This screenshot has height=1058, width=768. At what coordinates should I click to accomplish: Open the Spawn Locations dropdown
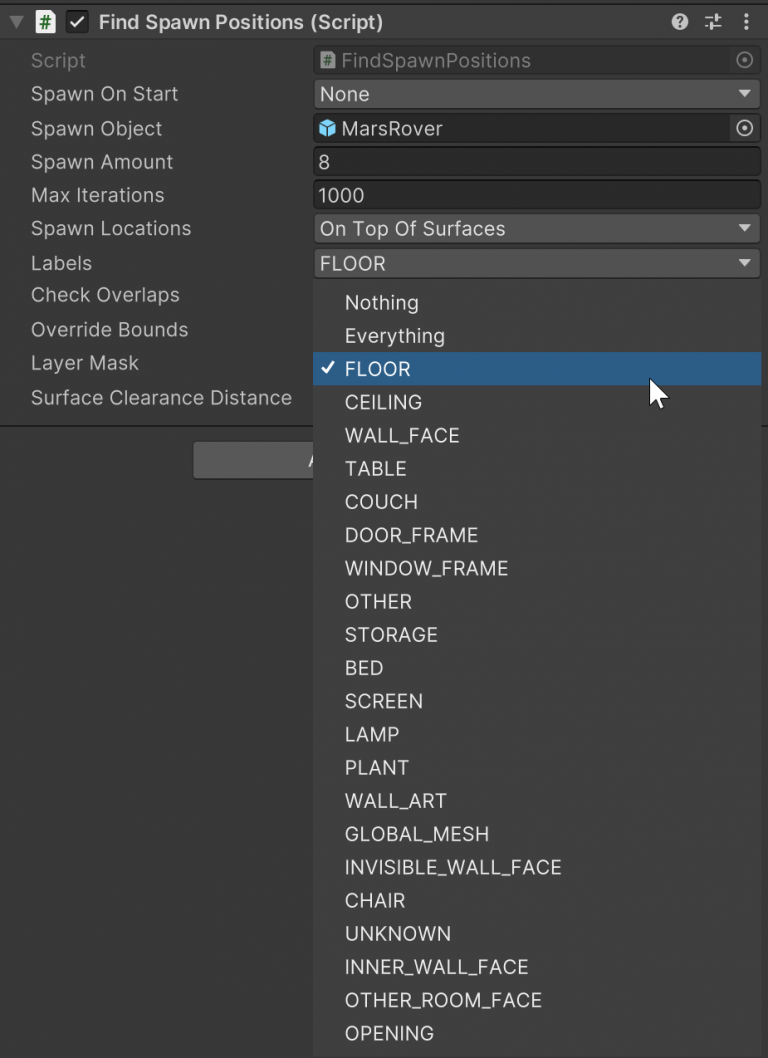coord(537,229)
